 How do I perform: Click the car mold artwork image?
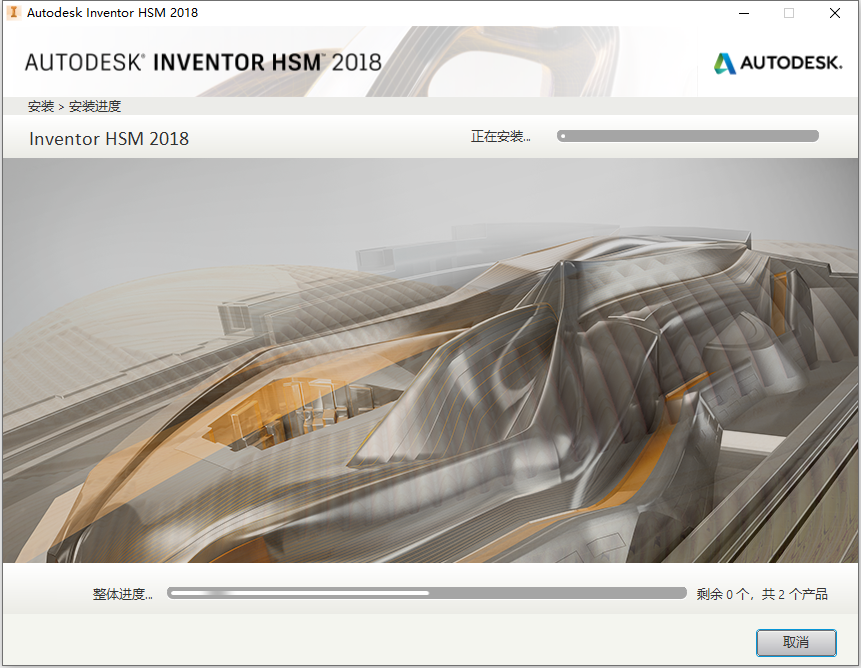430,361
